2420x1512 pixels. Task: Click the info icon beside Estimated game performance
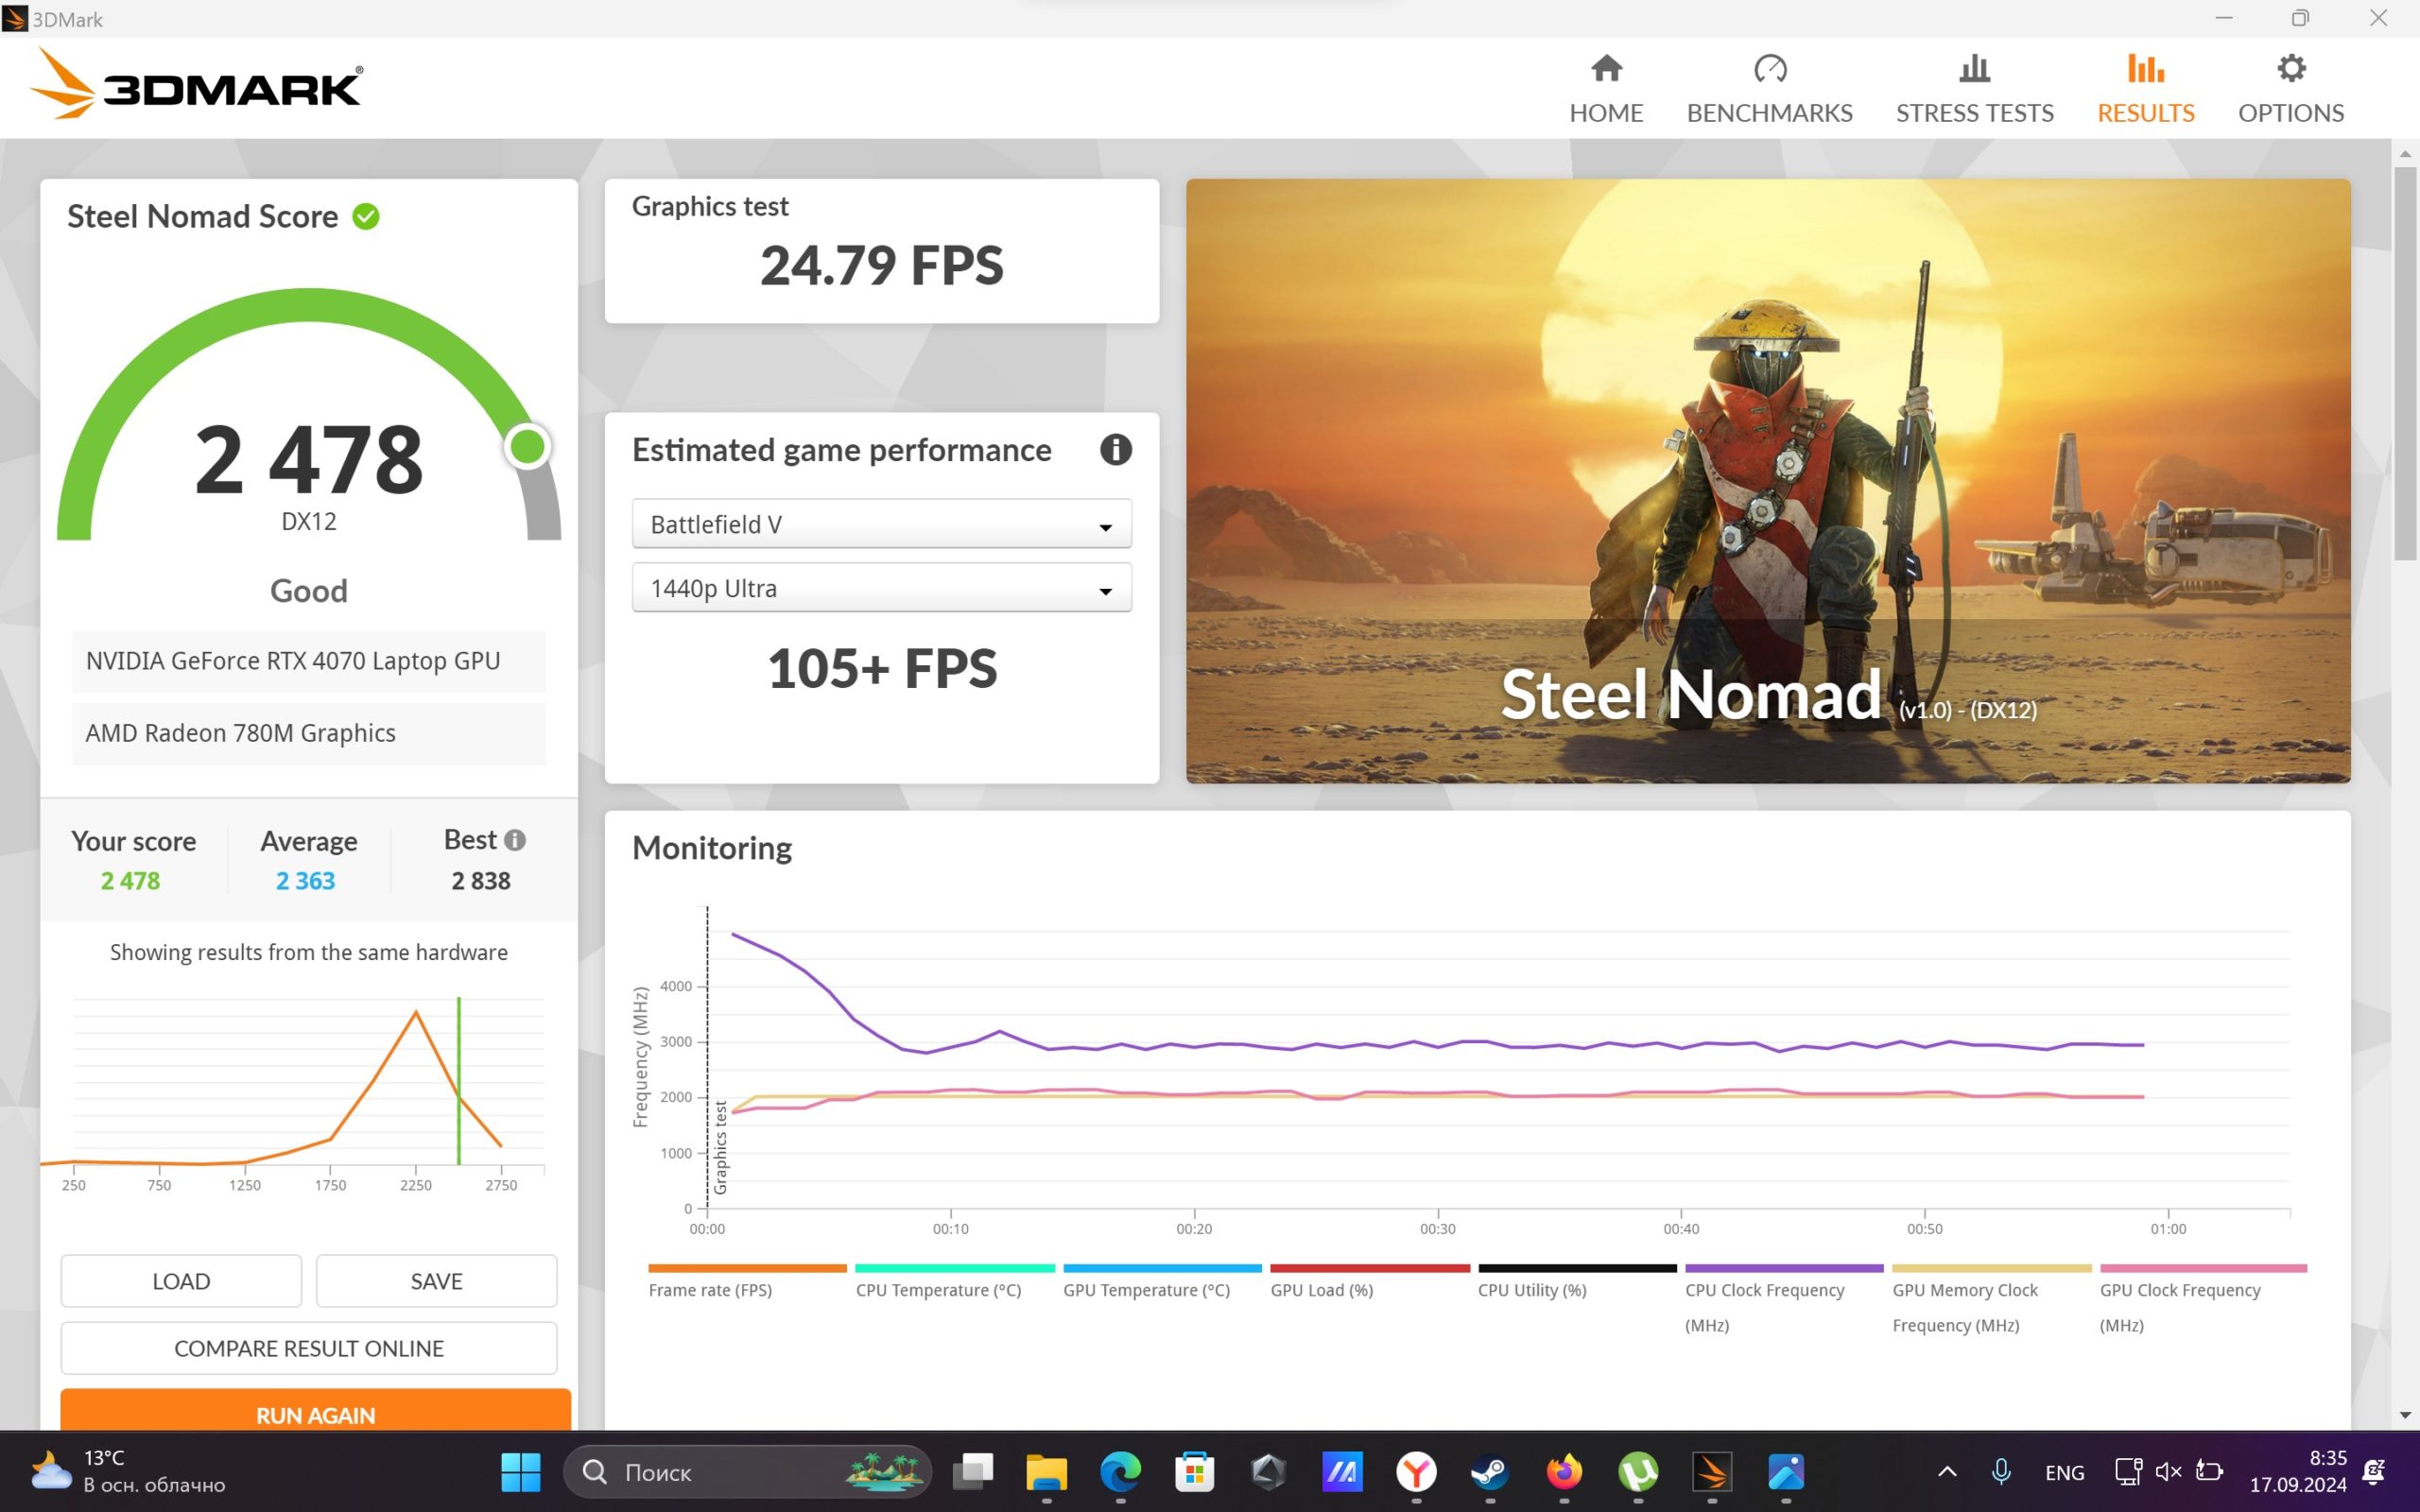coord(1116,450)
